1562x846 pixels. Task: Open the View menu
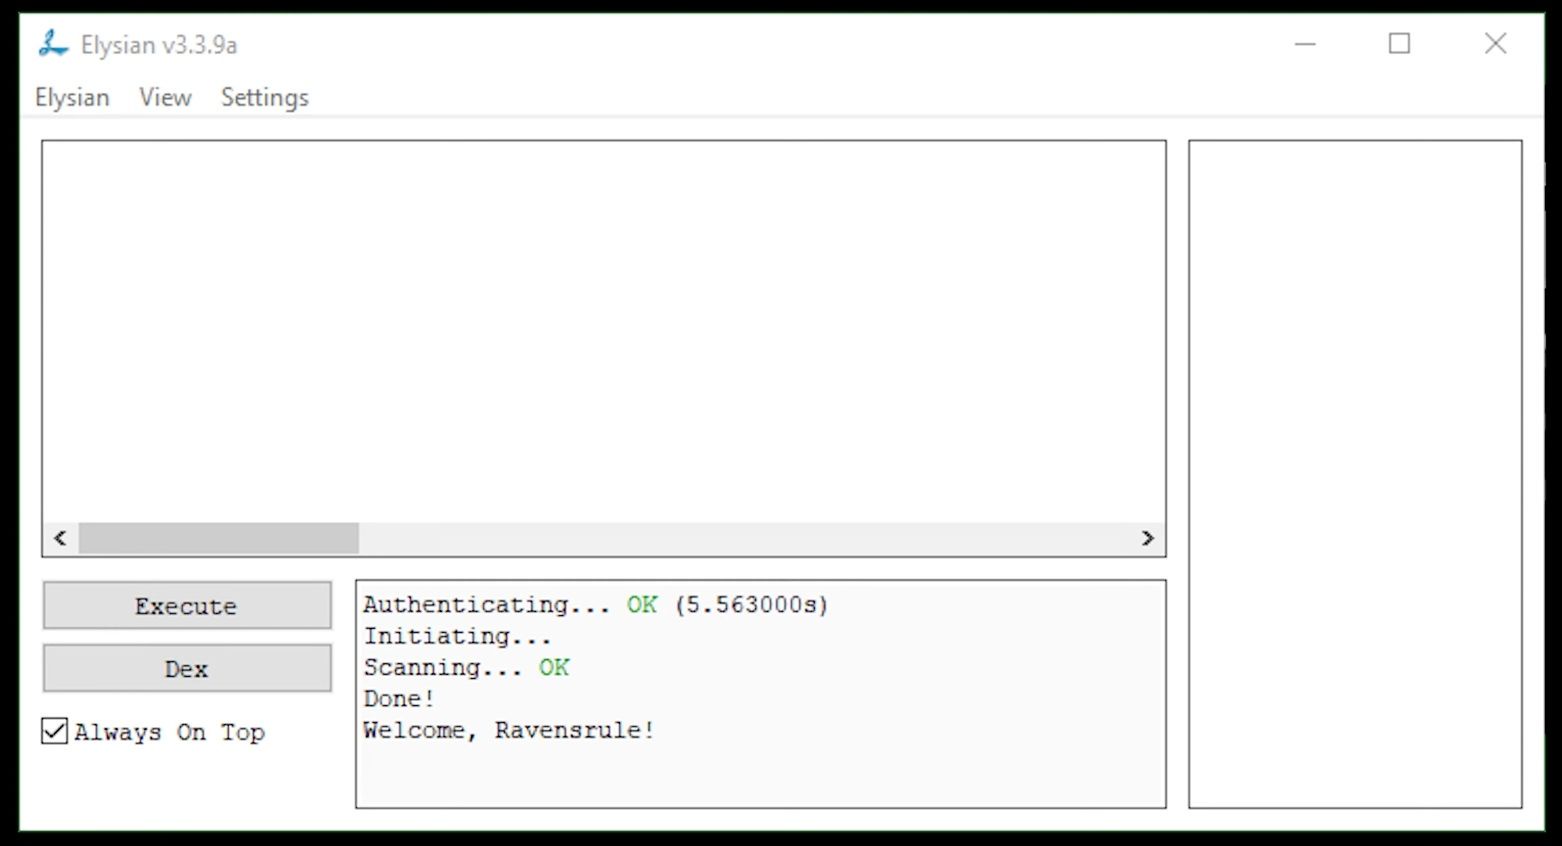pyautogui.click(x=165, y=97)
